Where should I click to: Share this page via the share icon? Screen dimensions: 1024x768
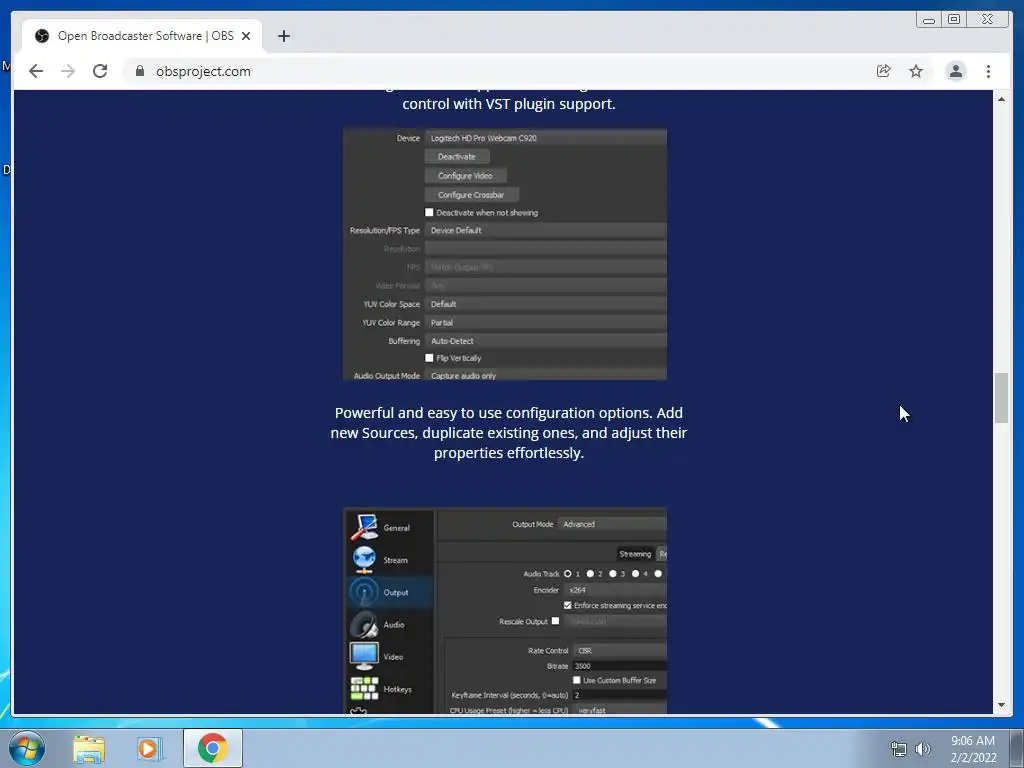coord(884,71)
